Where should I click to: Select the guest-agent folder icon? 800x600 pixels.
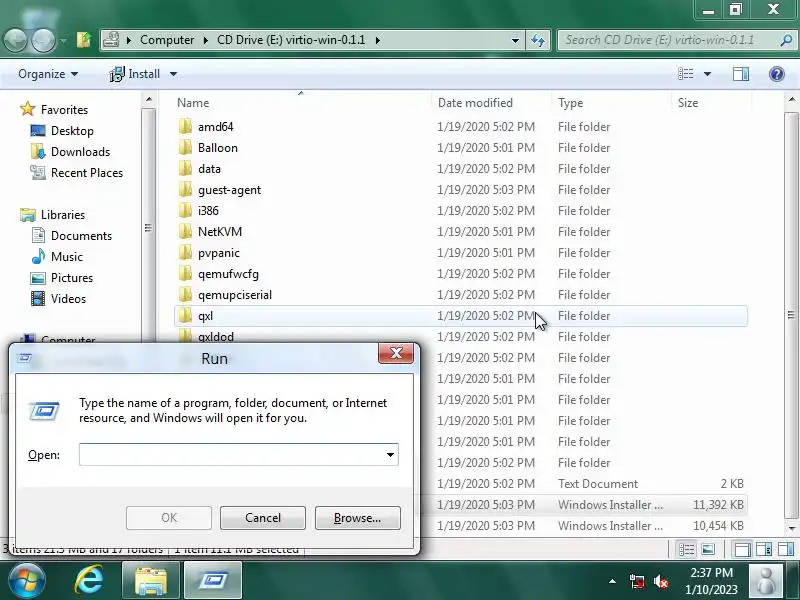[x=185, y=189]
